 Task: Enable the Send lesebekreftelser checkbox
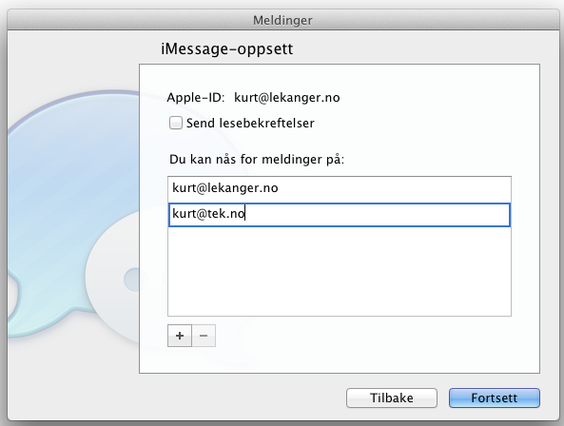tap(176, 123)
